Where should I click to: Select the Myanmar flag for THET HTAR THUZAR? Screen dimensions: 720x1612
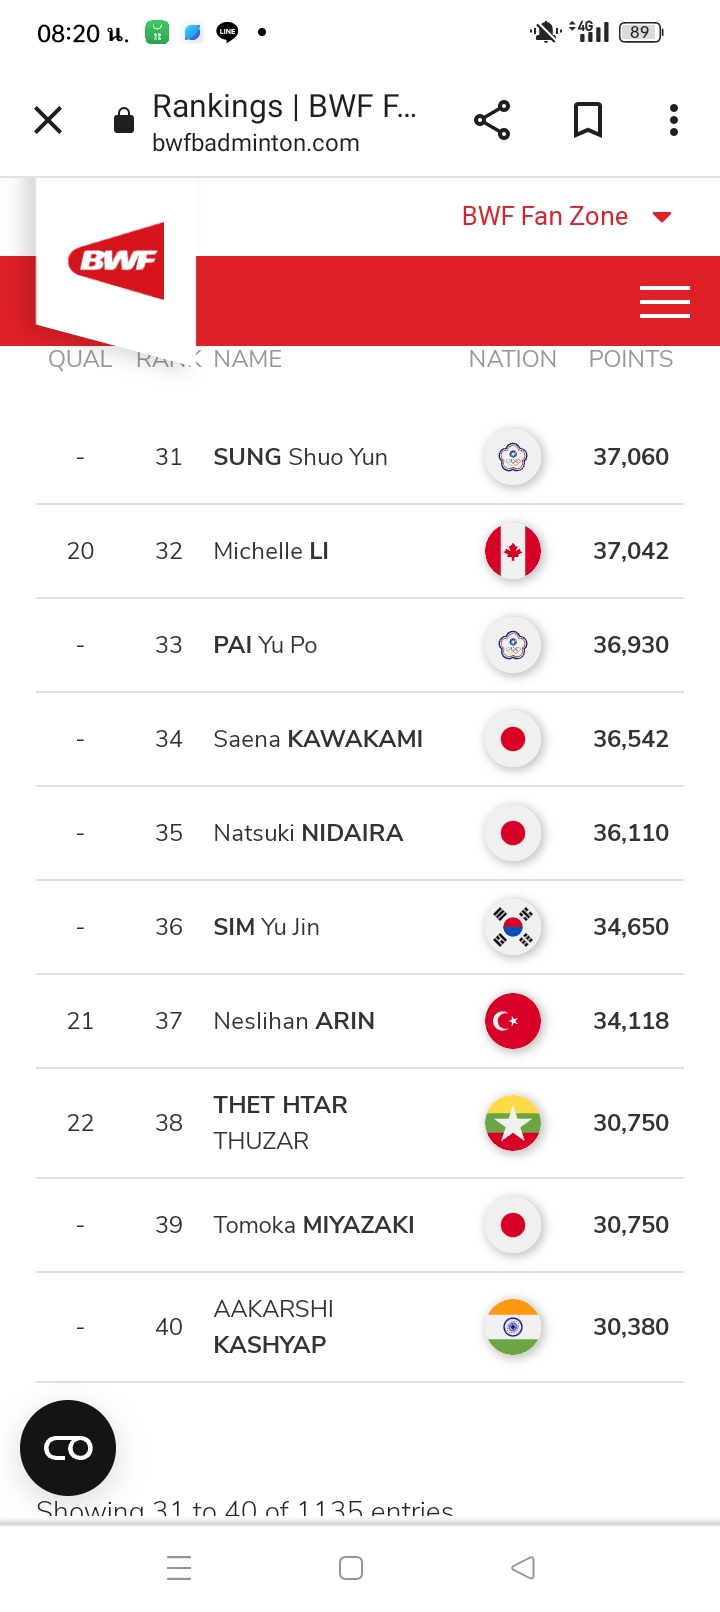[513, 1123]
